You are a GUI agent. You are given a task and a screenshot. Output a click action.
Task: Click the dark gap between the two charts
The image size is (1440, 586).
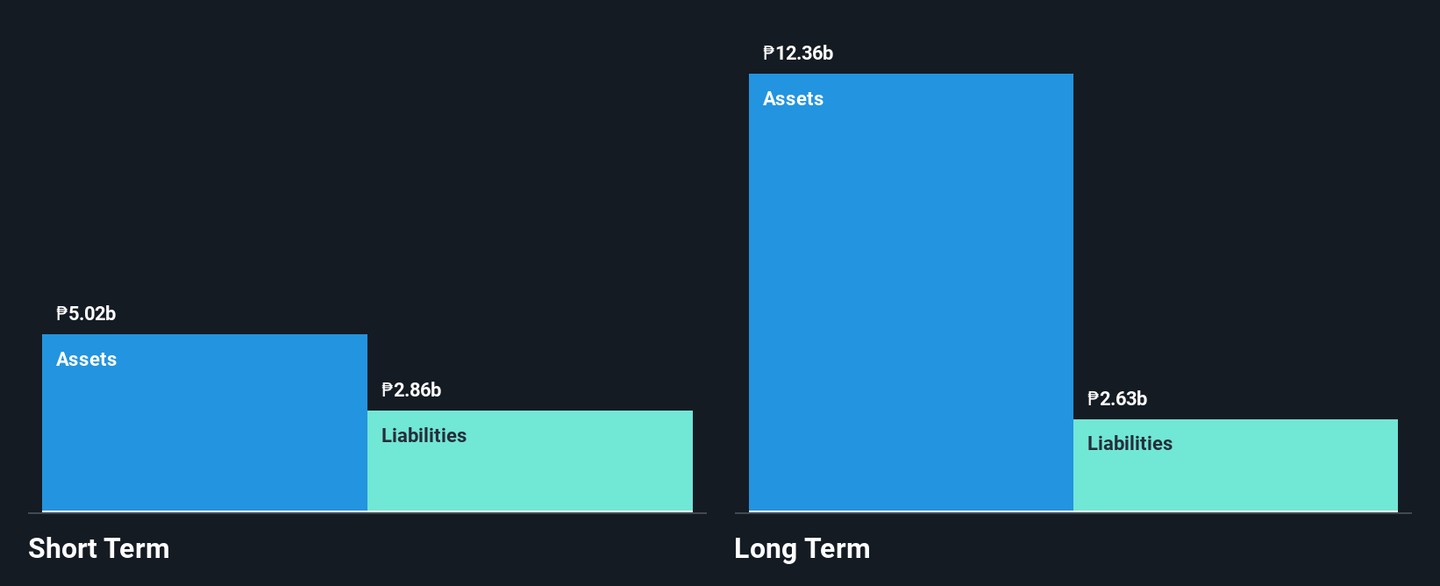click(720, 300)
